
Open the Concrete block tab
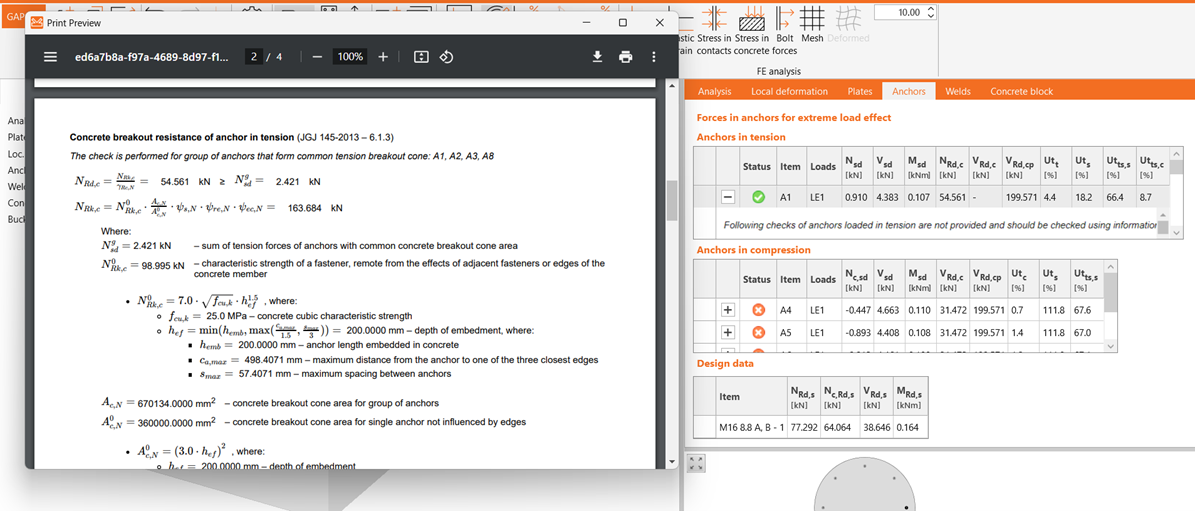[x=1021, y=91]
